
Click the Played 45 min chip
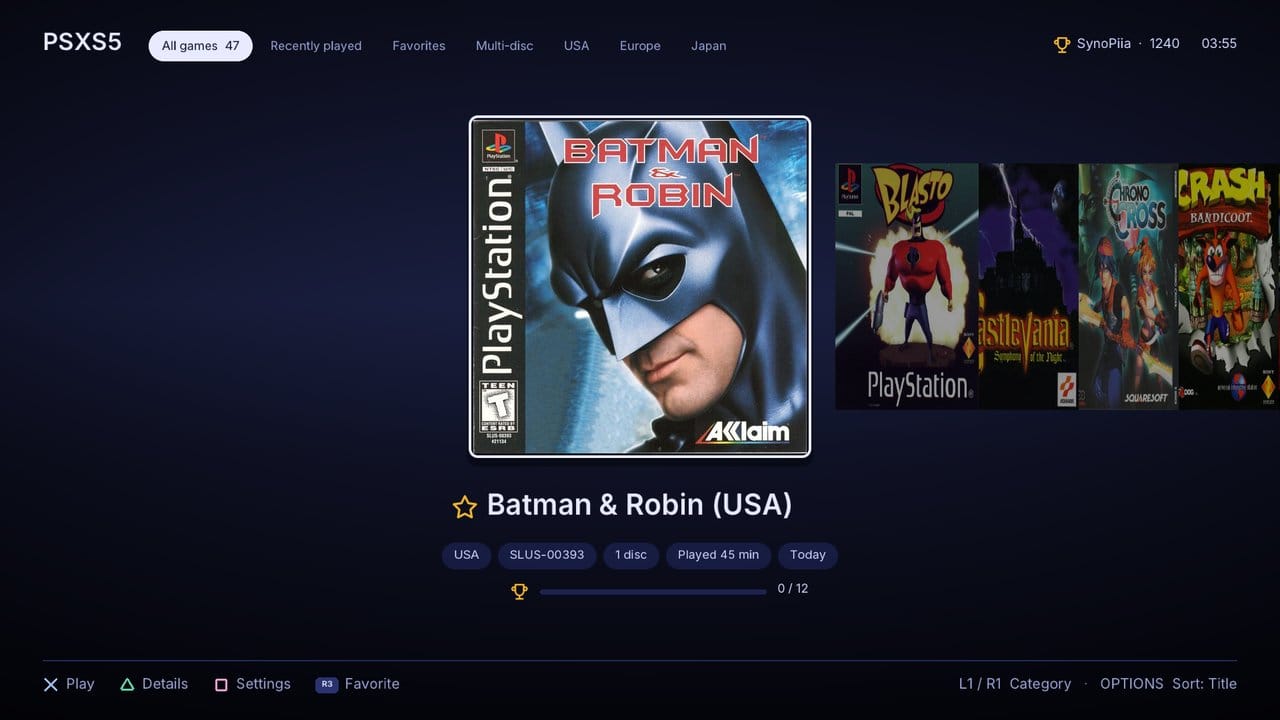pyautogui.click(x=719, y=555)
